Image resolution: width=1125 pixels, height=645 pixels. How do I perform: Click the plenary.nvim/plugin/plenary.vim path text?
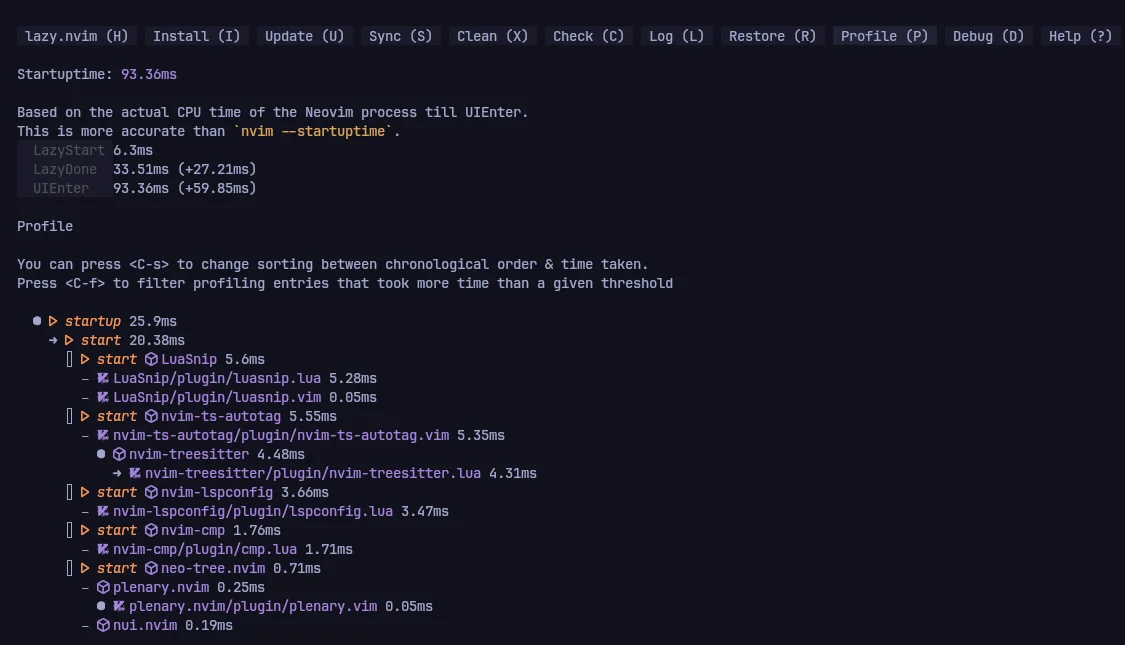253,606
